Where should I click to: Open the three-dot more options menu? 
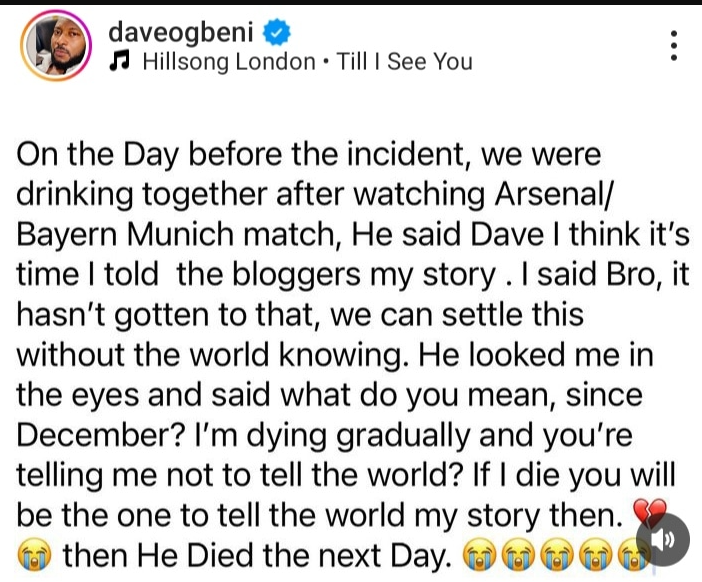674,45
